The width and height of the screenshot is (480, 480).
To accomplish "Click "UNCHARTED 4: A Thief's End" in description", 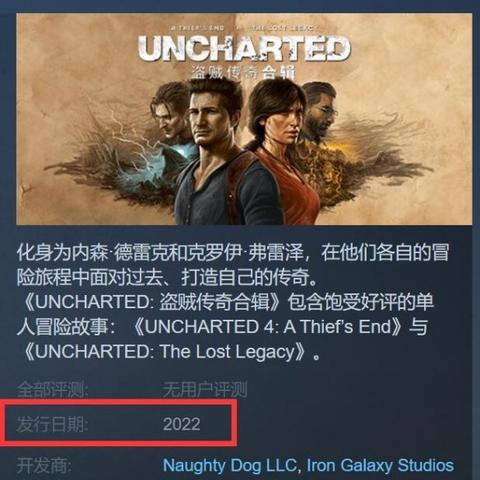I will click(x=268, y=326).
